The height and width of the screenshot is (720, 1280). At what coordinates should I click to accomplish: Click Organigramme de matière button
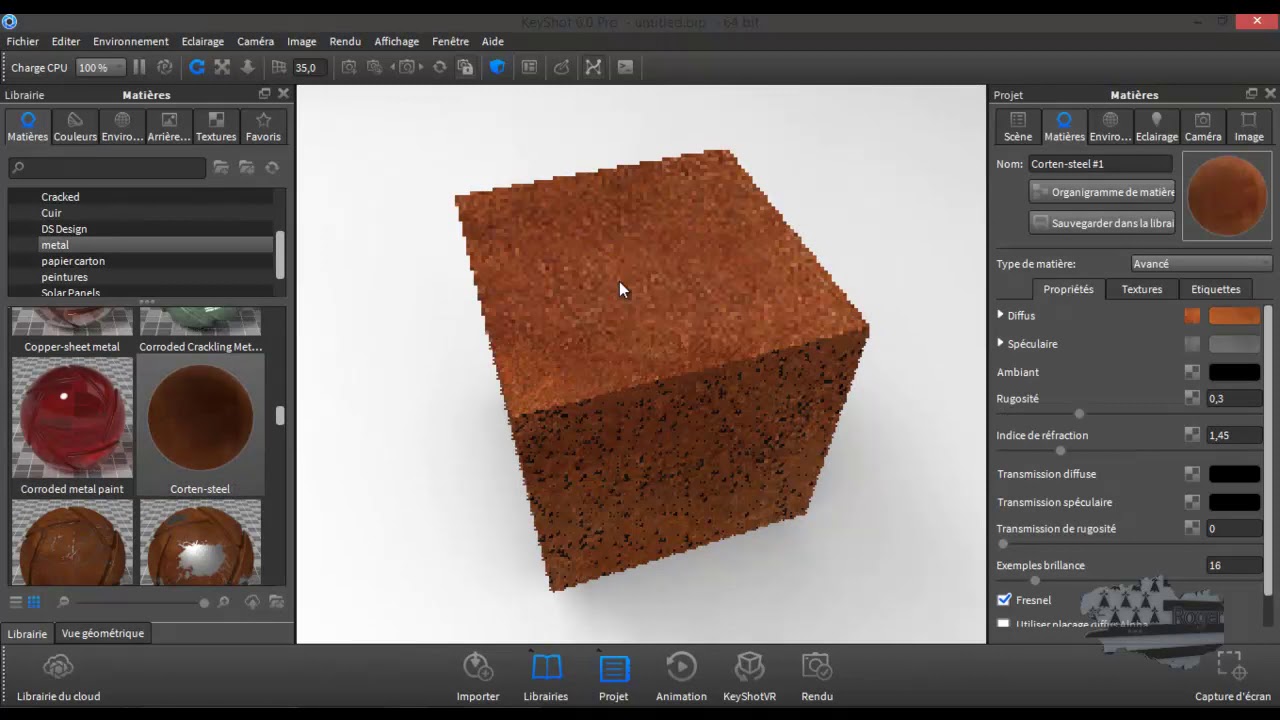[1102, 192]
